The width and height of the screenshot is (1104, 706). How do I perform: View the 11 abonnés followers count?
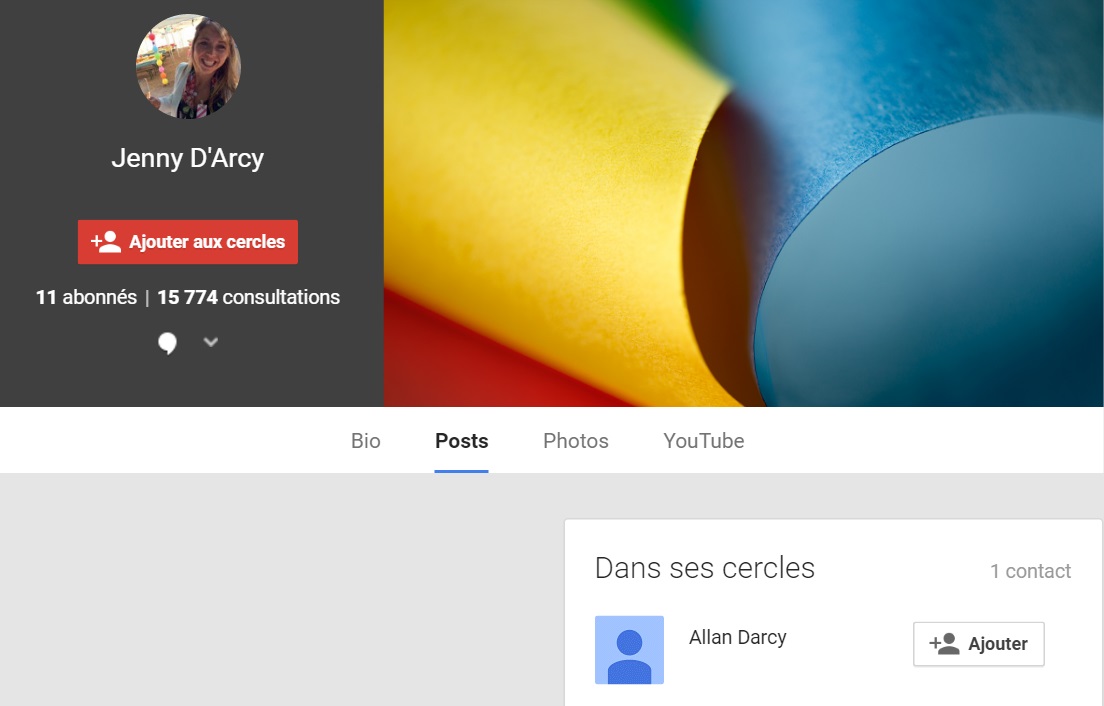tap(87, 297)
